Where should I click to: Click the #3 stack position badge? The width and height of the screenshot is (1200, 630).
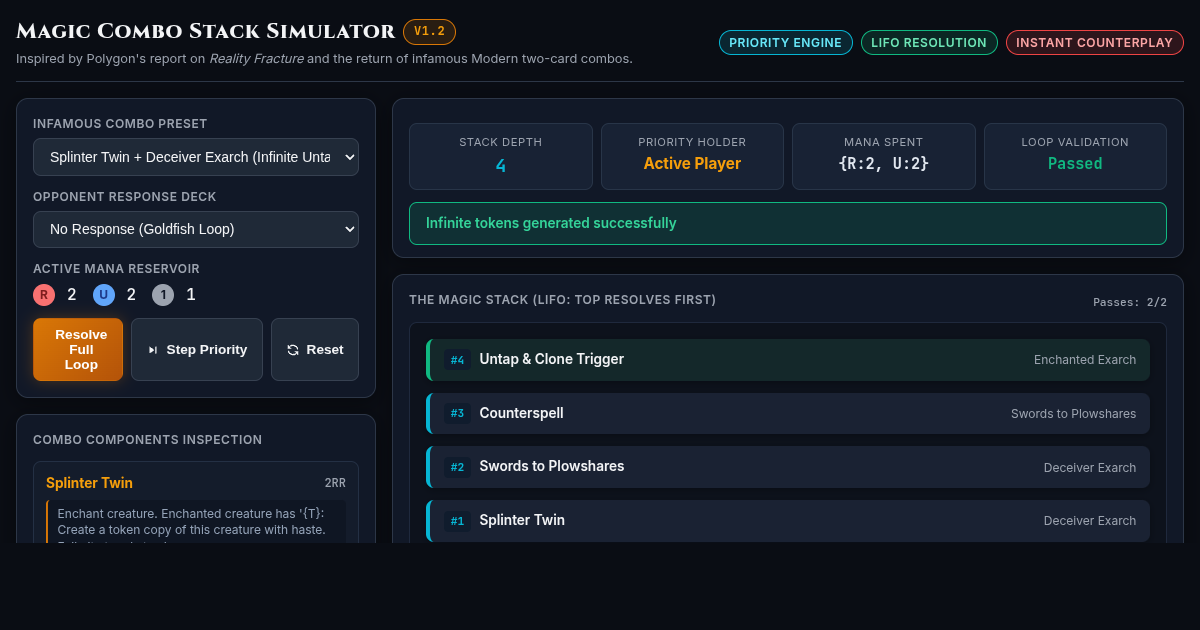click(x=457, y=413)
